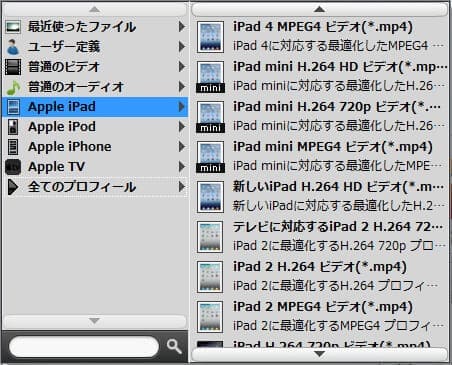452x365 pixels.
Task: Click the magnifier search icon
Action: (174, 347)
